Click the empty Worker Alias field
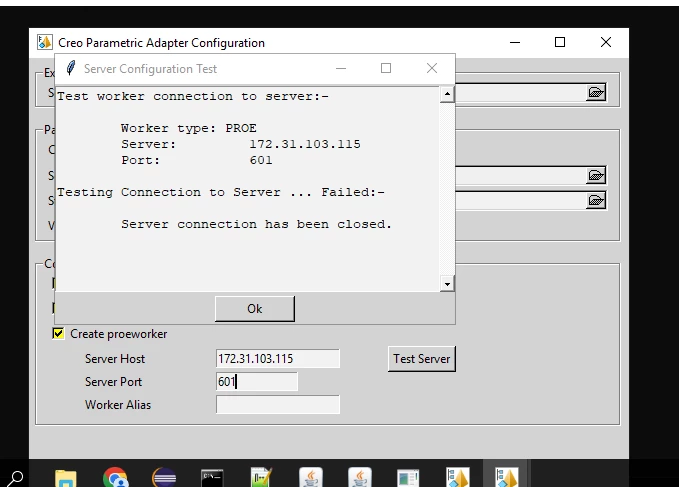The height and width of the screenshot is (487, 679). tap(278, 404)
